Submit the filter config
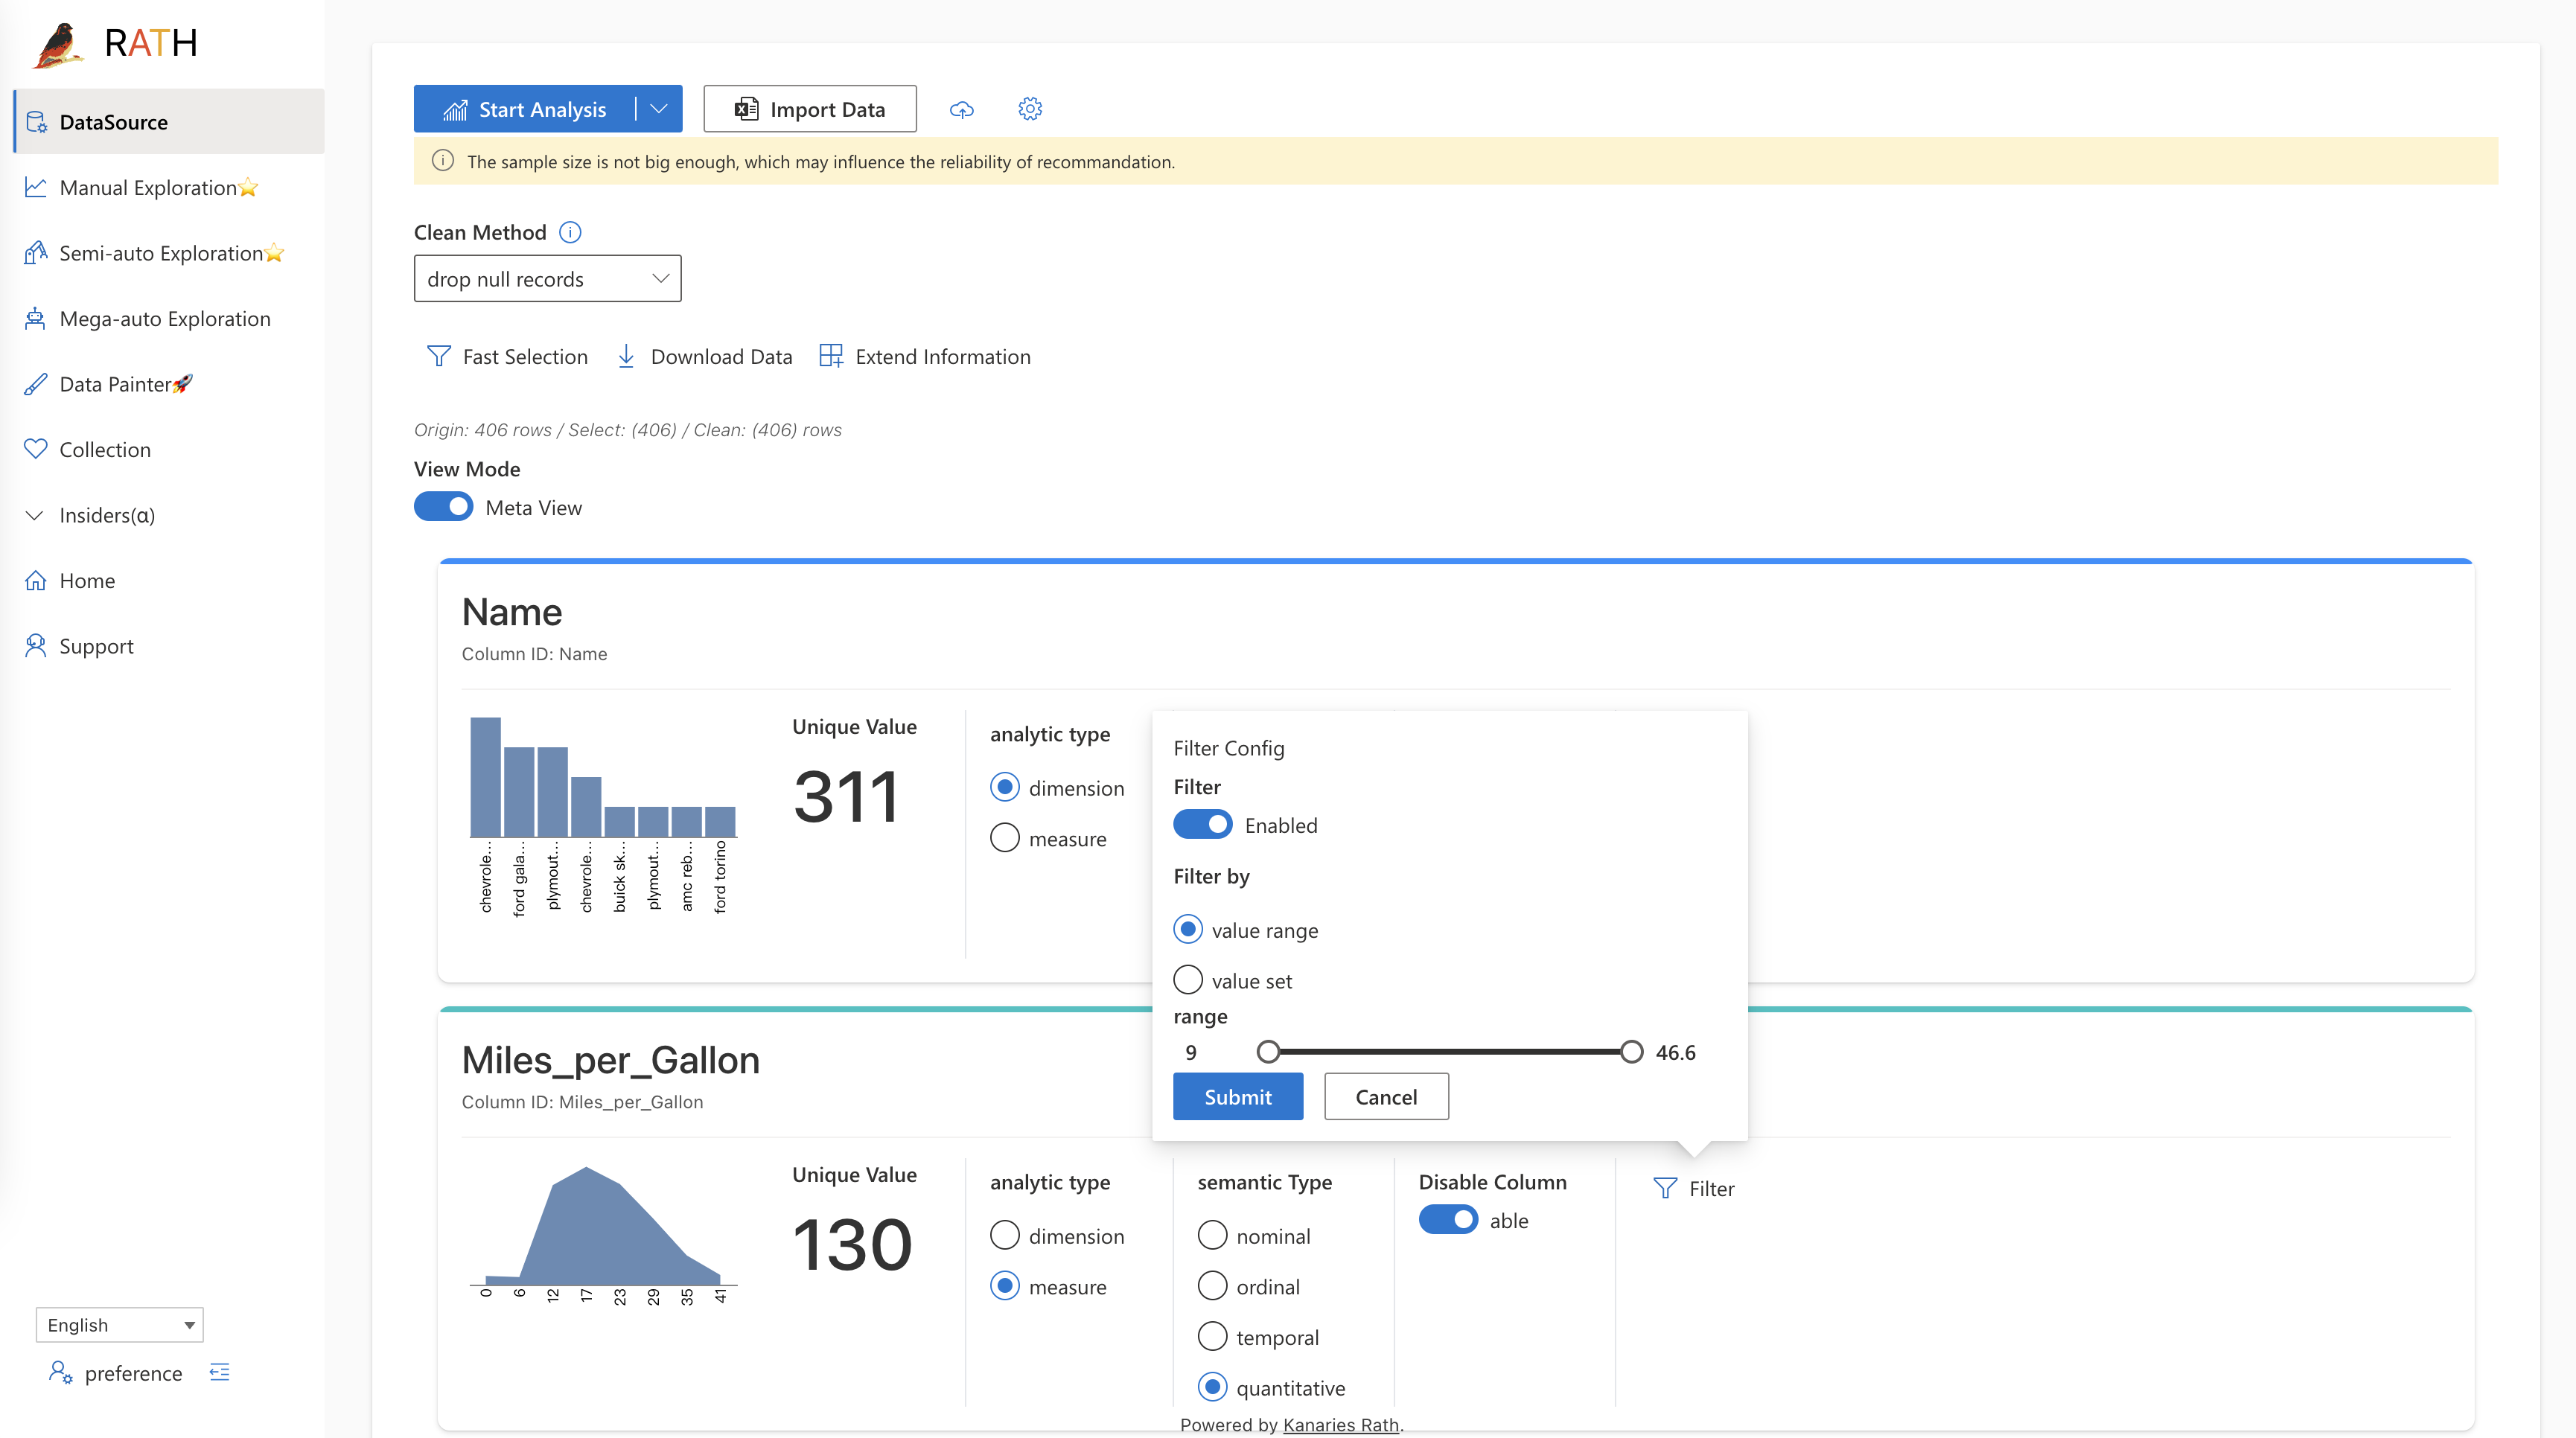 1238,1096
